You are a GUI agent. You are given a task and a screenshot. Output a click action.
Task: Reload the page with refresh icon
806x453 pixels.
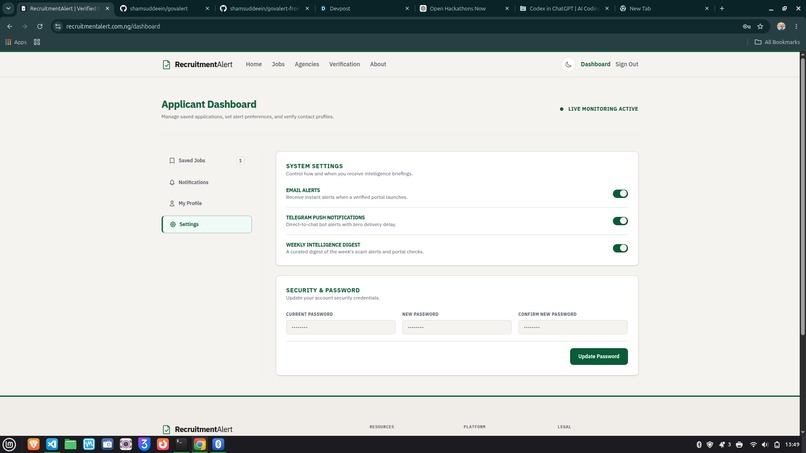point(40,26)
